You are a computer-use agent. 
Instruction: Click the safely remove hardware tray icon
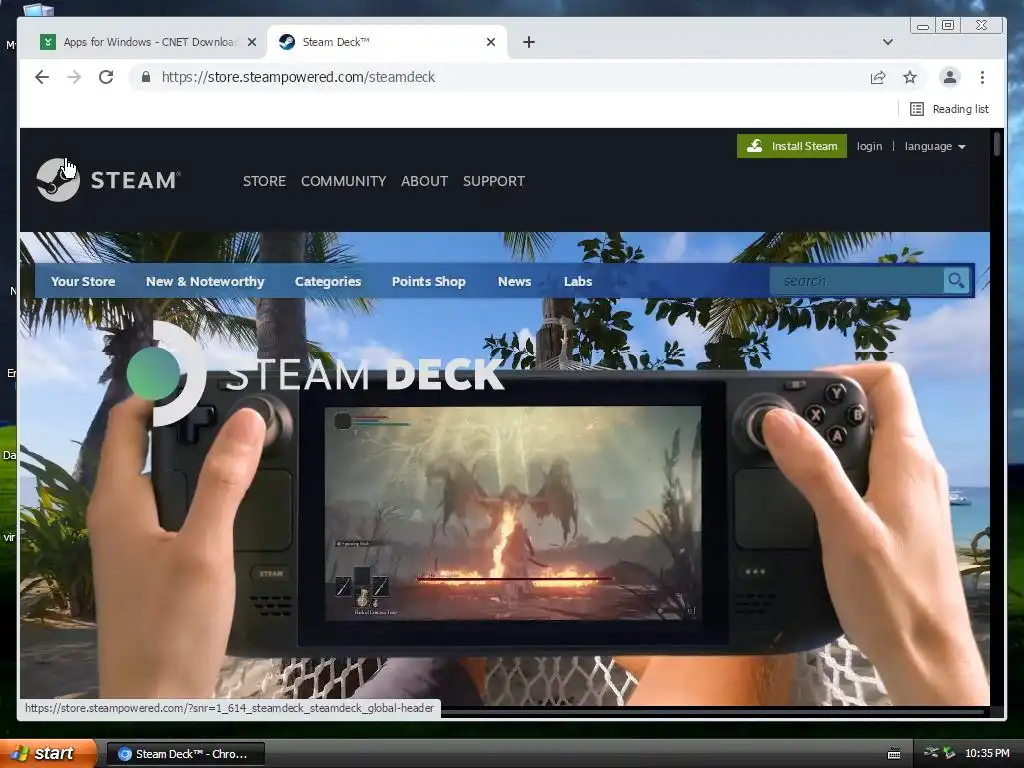(x=949, y=753)
